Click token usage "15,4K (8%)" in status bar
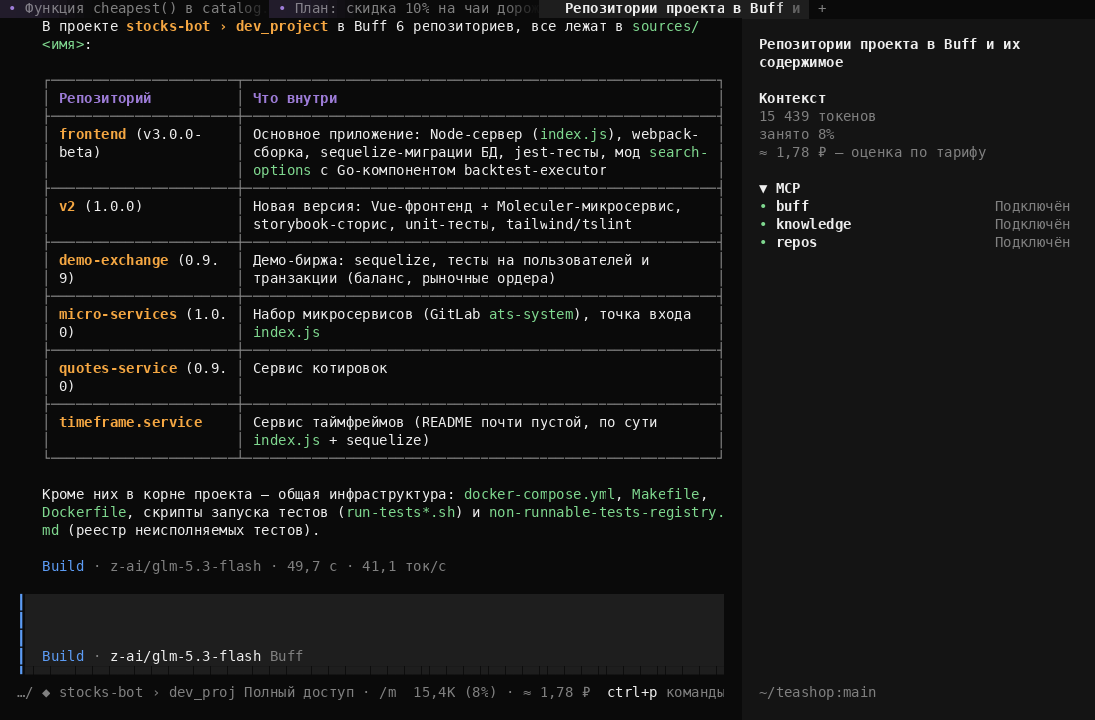This screenshot has height=720, width=1095. (455, 692)
